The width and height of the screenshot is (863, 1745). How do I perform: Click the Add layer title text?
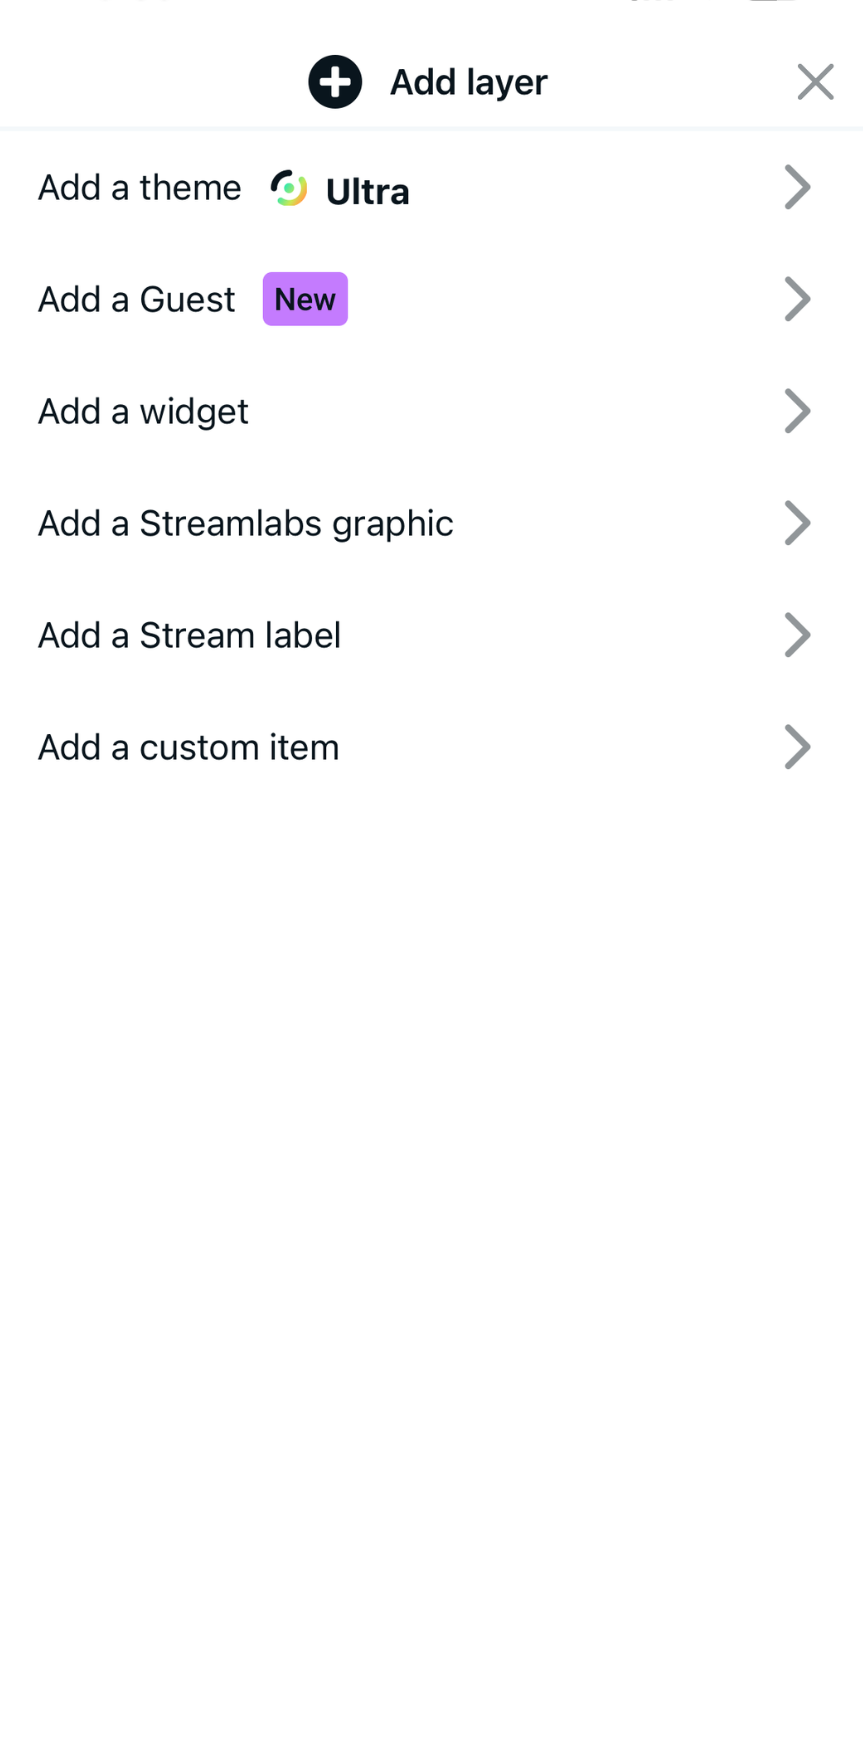point(468,82)
